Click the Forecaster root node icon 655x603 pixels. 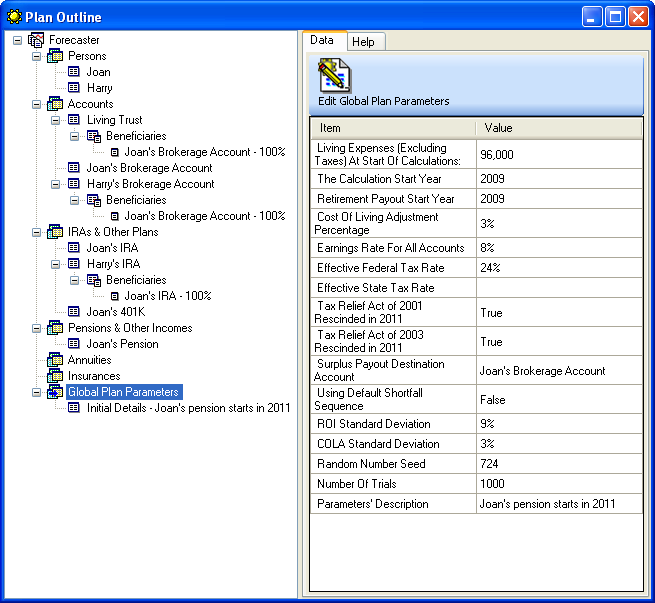tap(36, 40)
